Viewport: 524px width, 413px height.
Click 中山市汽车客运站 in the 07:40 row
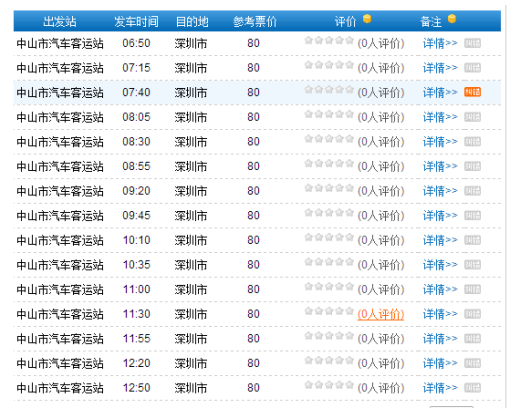60,93
